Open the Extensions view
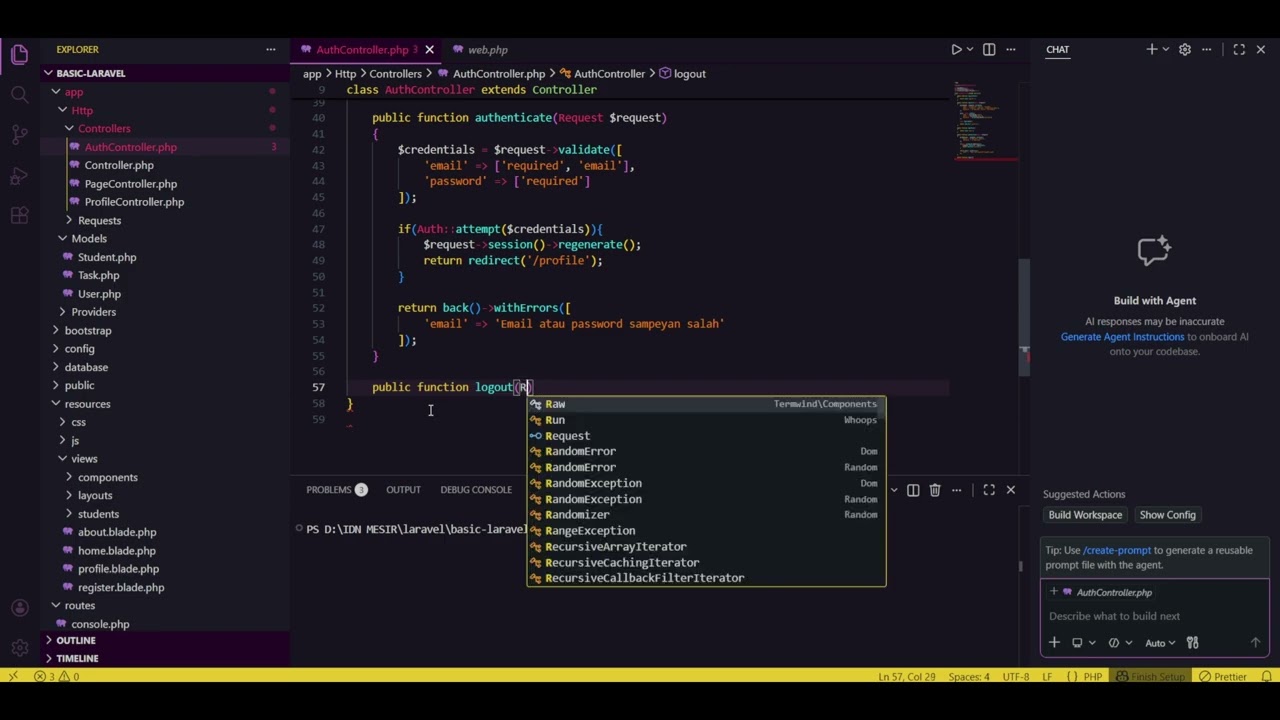1280x720 pixels. click(x=19, y=215)
